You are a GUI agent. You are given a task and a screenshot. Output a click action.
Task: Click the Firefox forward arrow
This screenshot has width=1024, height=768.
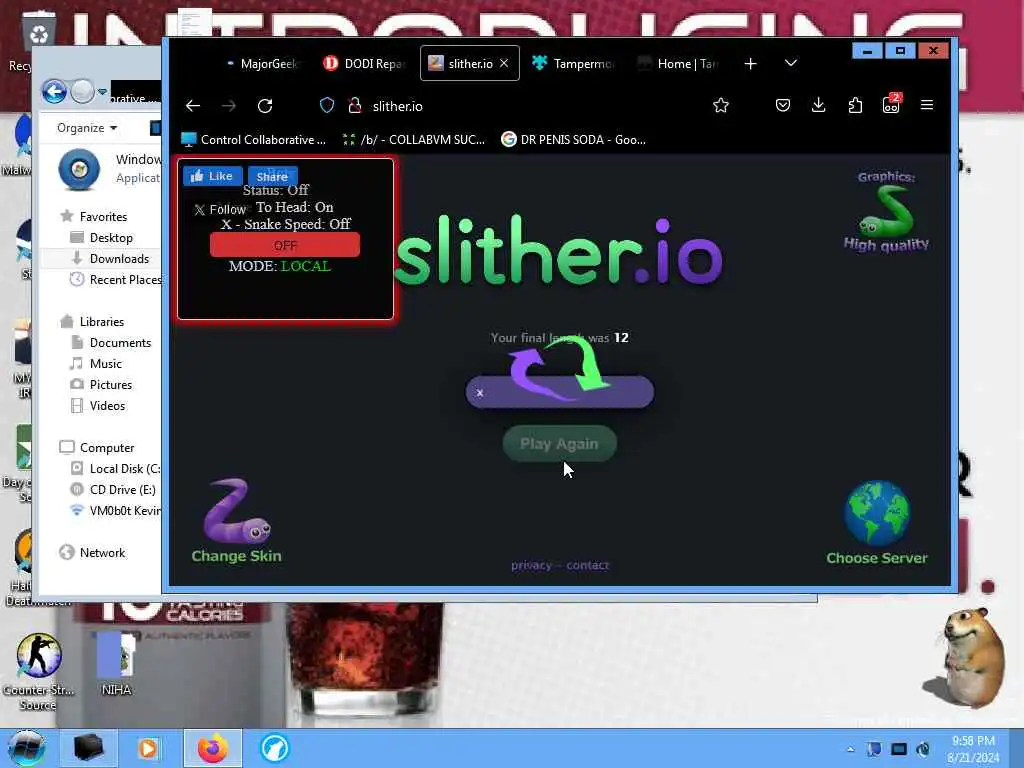tap(229, 106)
